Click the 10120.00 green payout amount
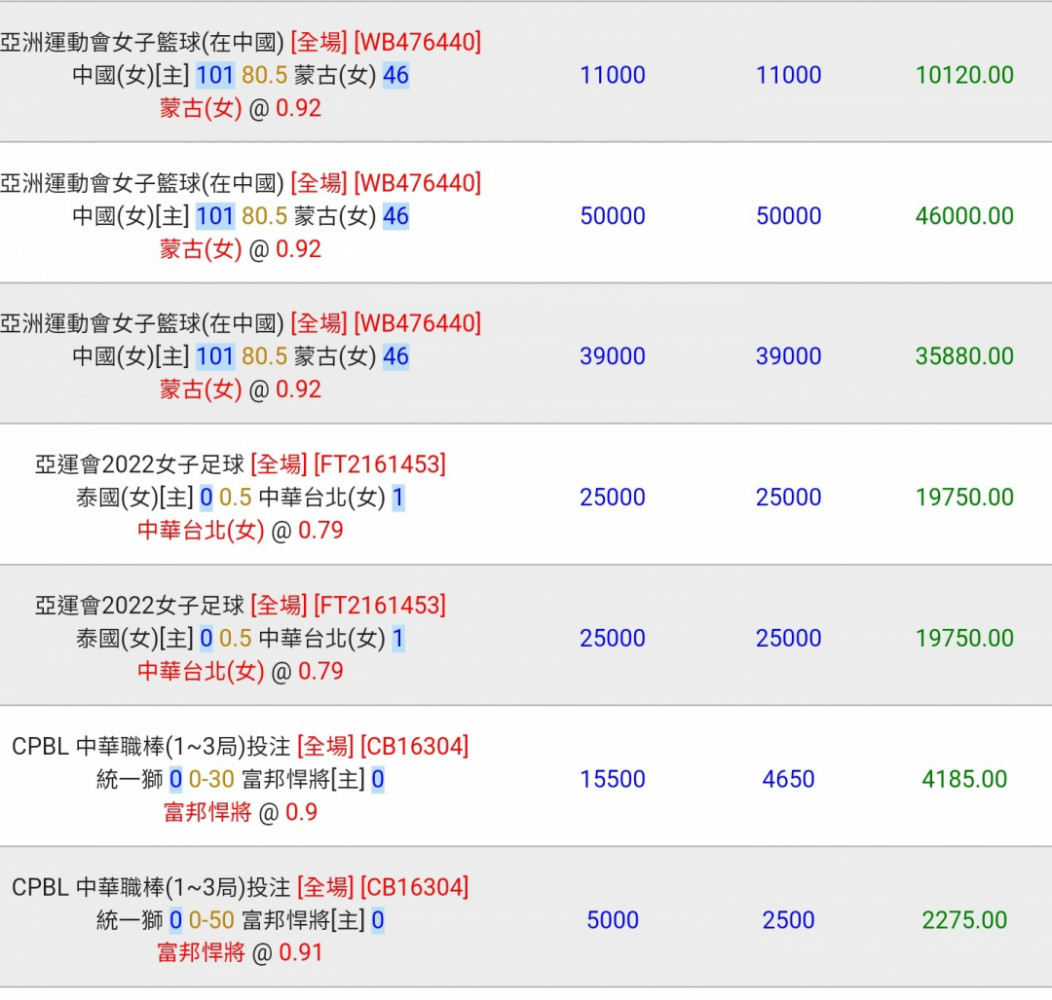Screen dimensions: 1052x1000 (964, 75)
